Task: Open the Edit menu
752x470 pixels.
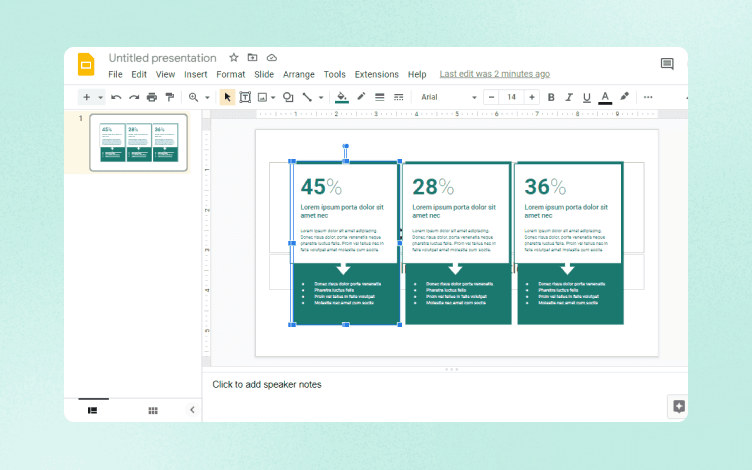Action: tap(139, 74)
